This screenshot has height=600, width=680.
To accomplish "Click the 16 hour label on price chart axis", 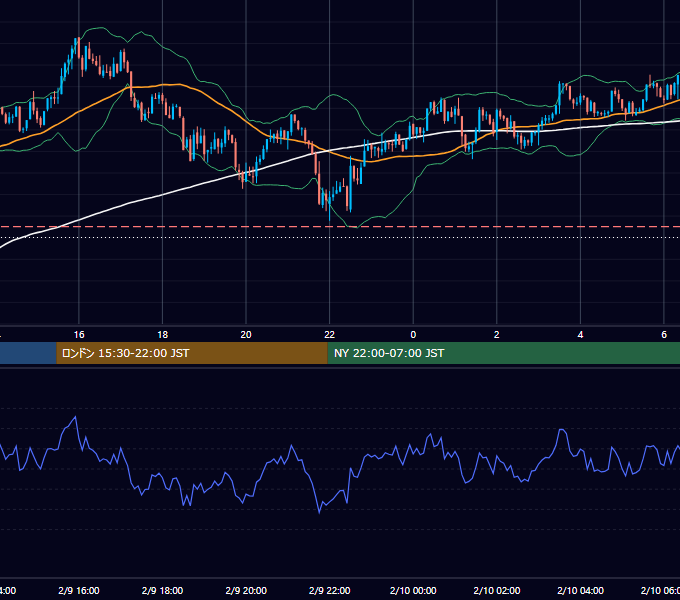I will [x=79, y=335].
